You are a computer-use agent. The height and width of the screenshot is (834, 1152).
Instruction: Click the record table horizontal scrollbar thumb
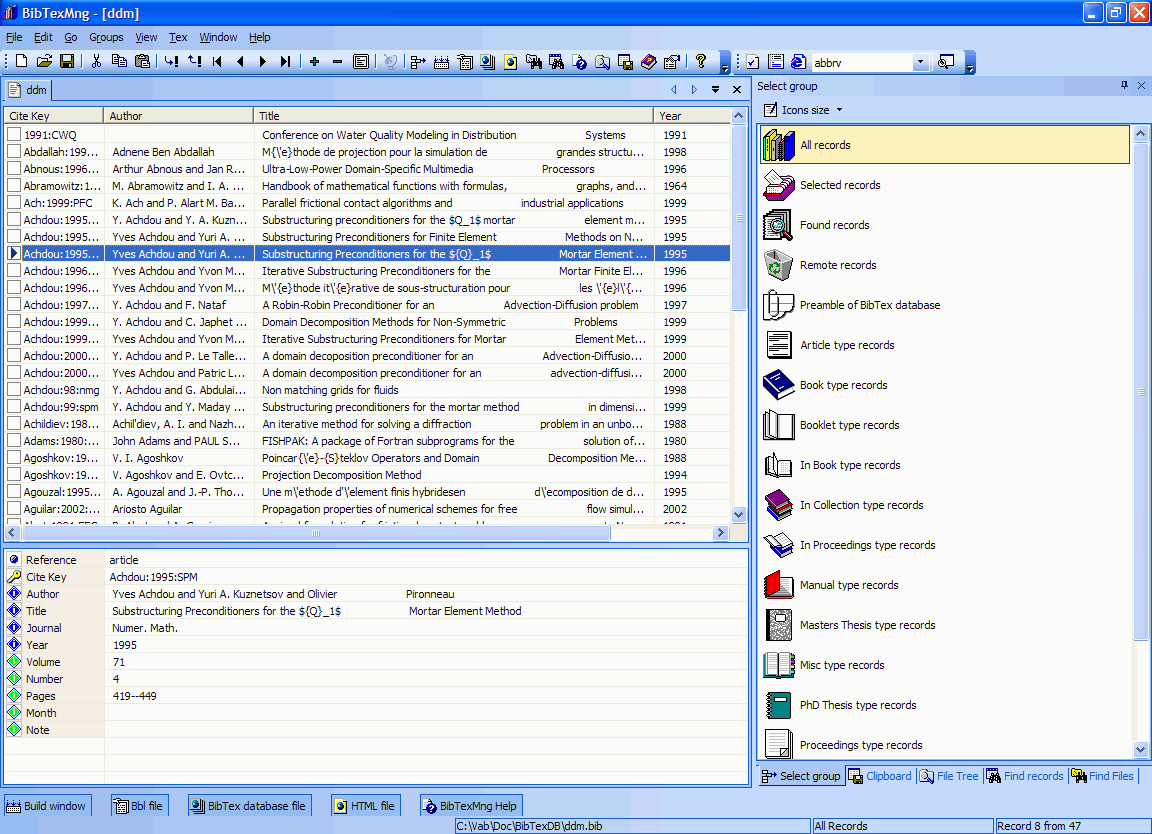click(x=316, y=533)
